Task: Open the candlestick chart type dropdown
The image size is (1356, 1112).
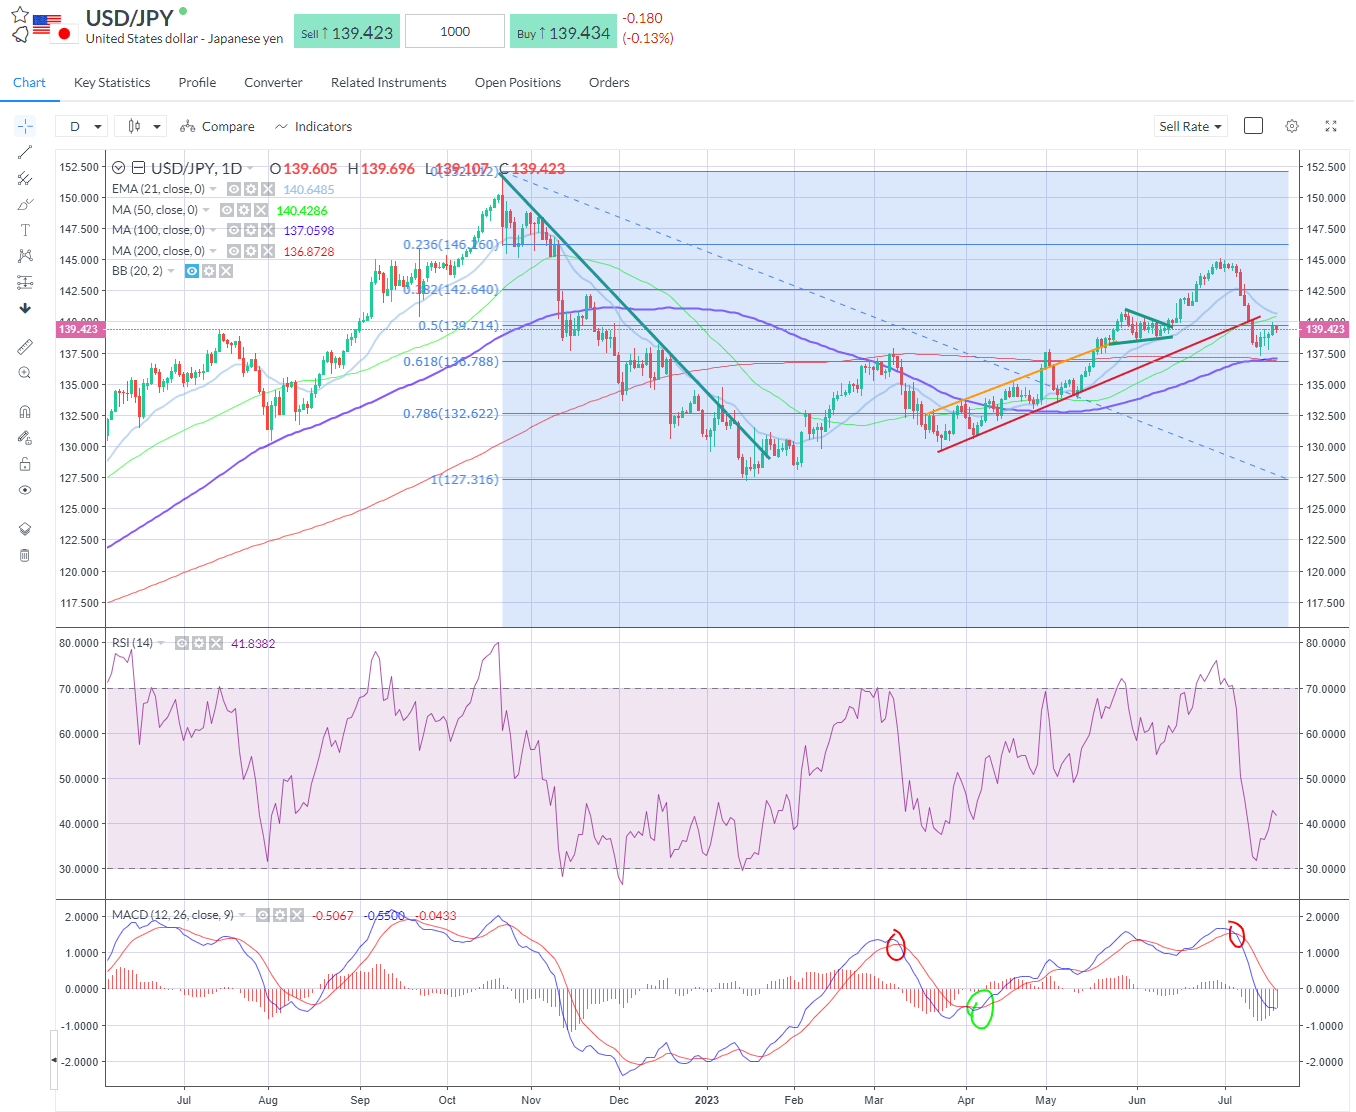Action: pyautogui.click(x=141, y=127)
